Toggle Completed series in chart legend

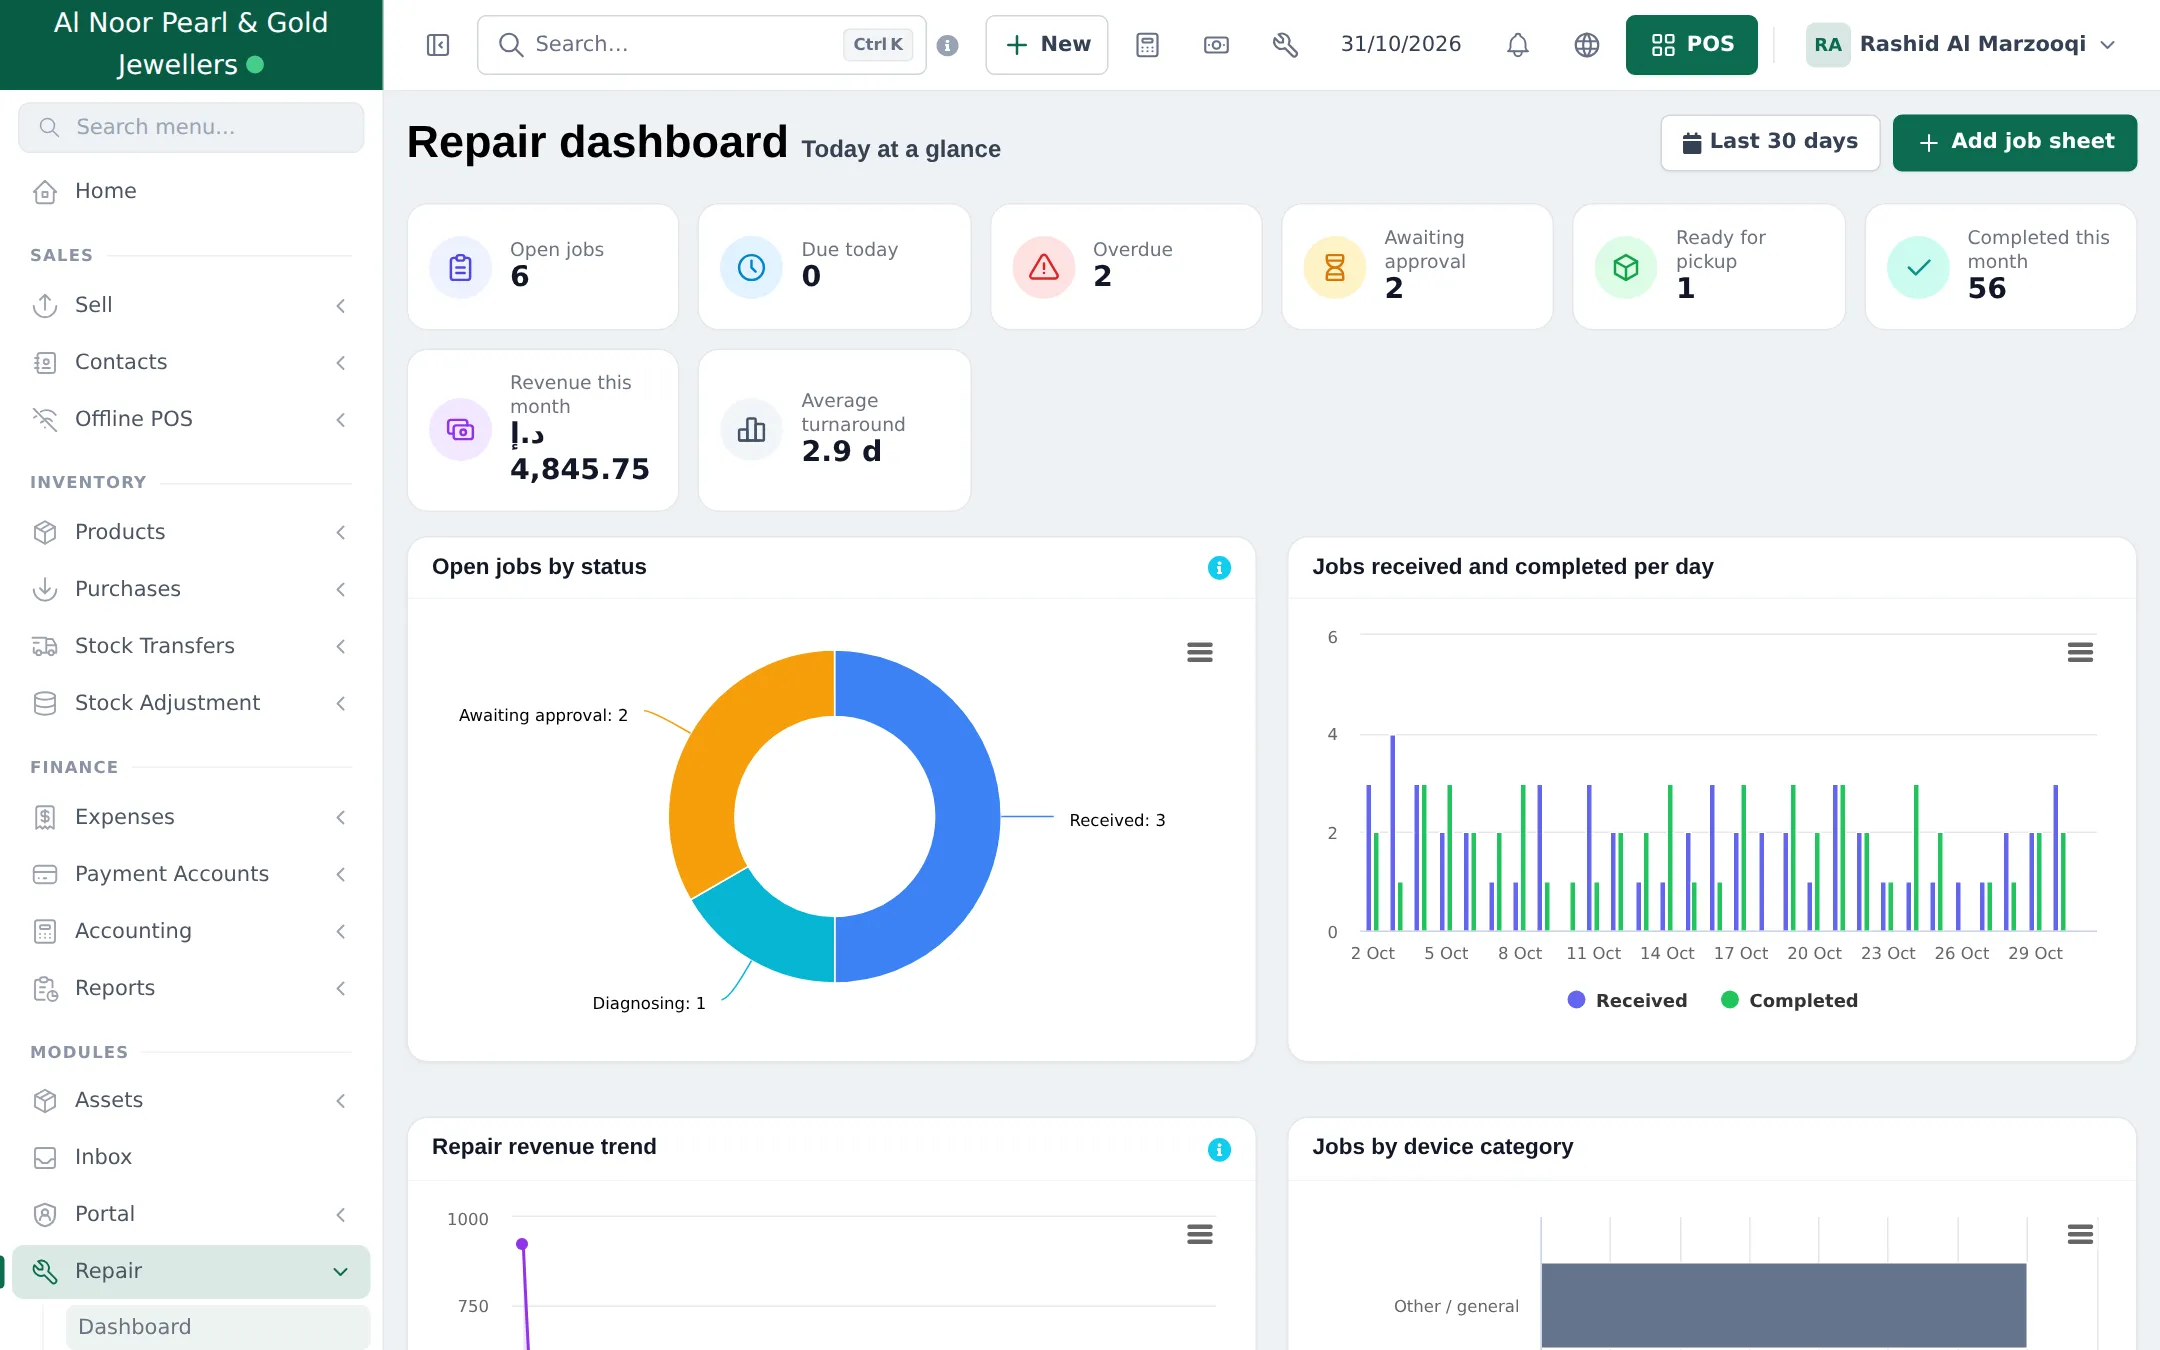(1789, 1000)
